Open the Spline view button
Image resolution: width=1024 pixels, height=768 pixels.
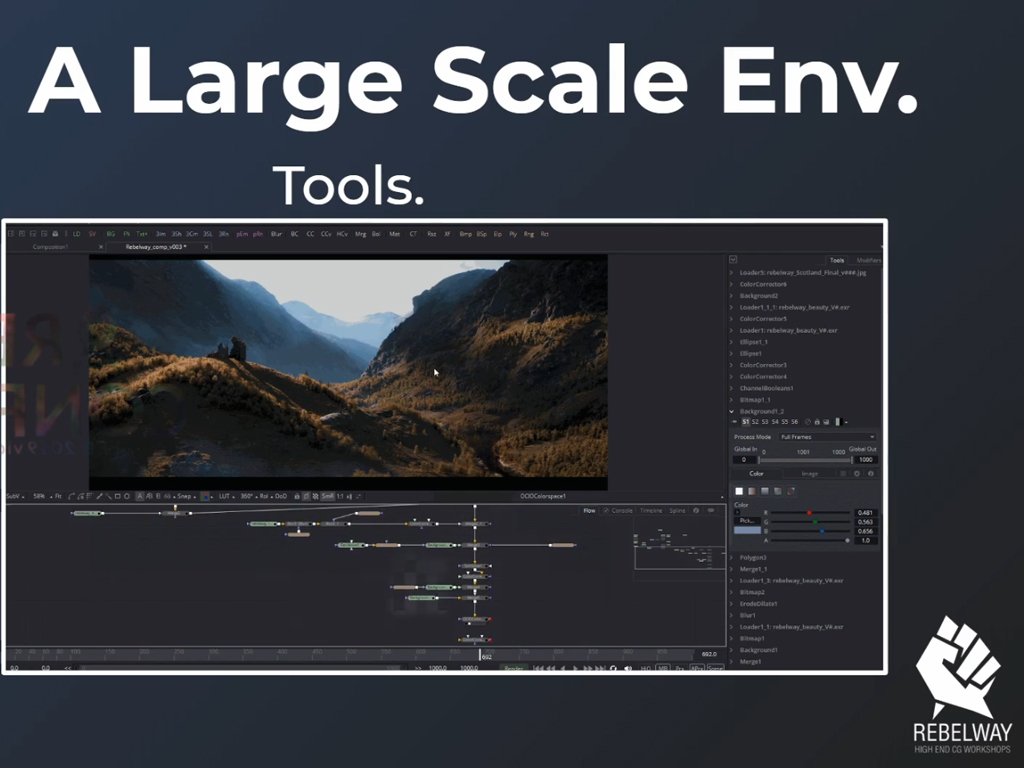click(677, 511)
